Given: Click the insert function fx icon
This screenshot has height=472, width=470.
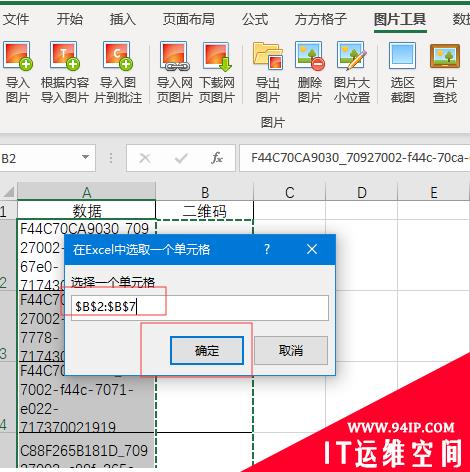Looking at the screenshot, I should coord(217,158).
